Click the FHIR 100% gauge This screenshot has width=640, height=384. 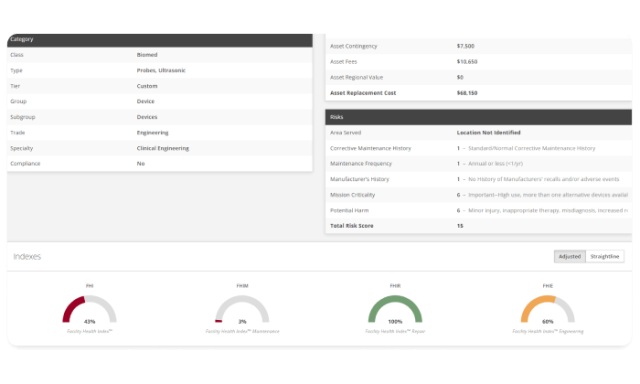coord(395,310)
